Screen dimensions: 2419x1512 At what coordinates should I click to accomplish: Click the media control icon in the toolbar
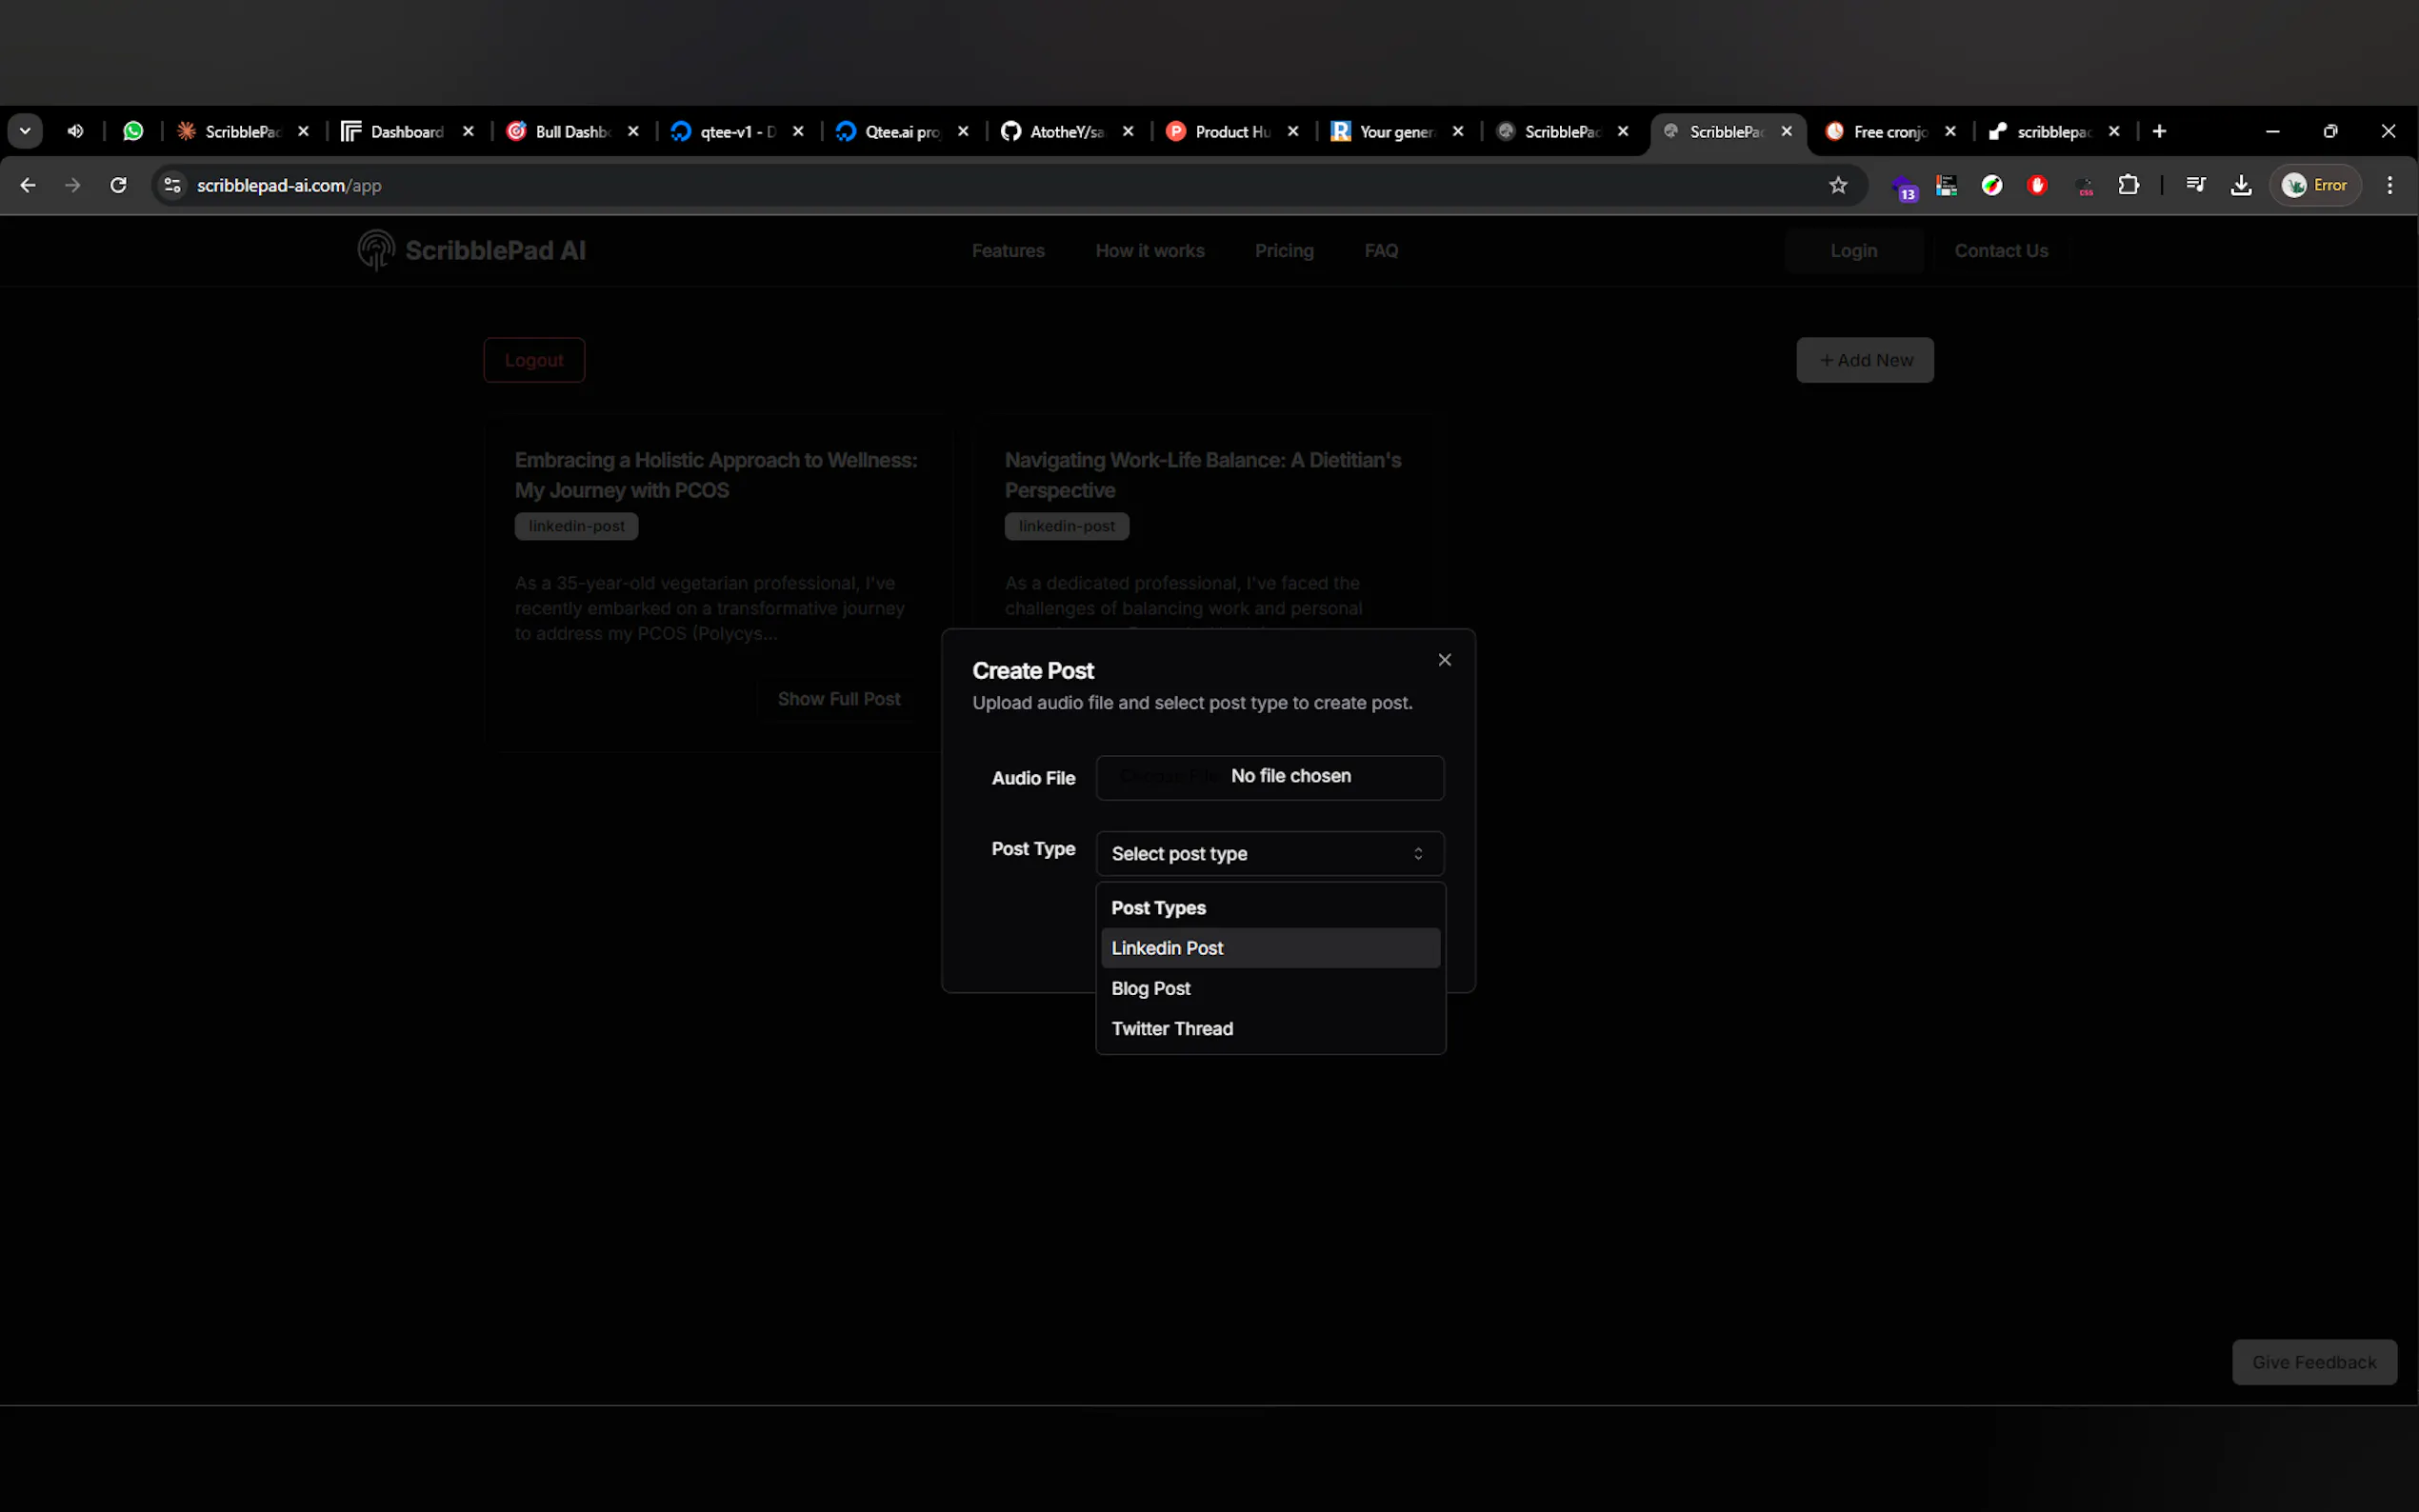click(2195, 185)
